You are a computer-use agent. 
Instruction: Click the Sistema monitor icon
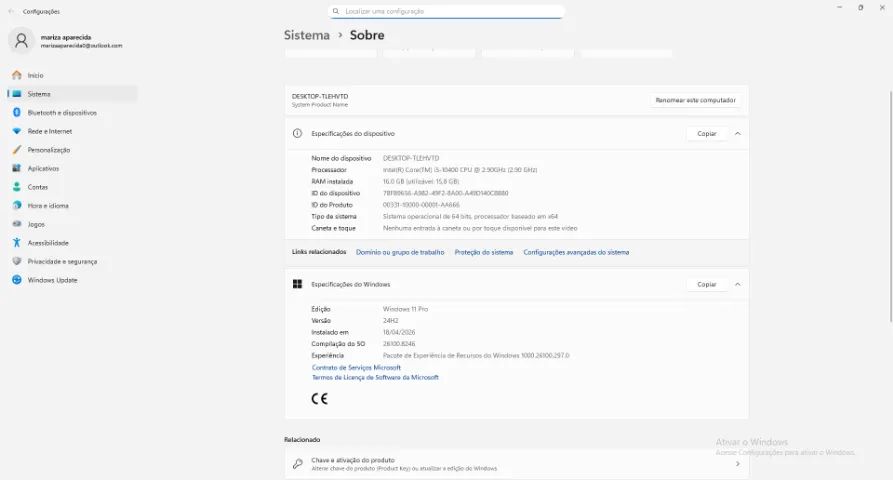17,94
